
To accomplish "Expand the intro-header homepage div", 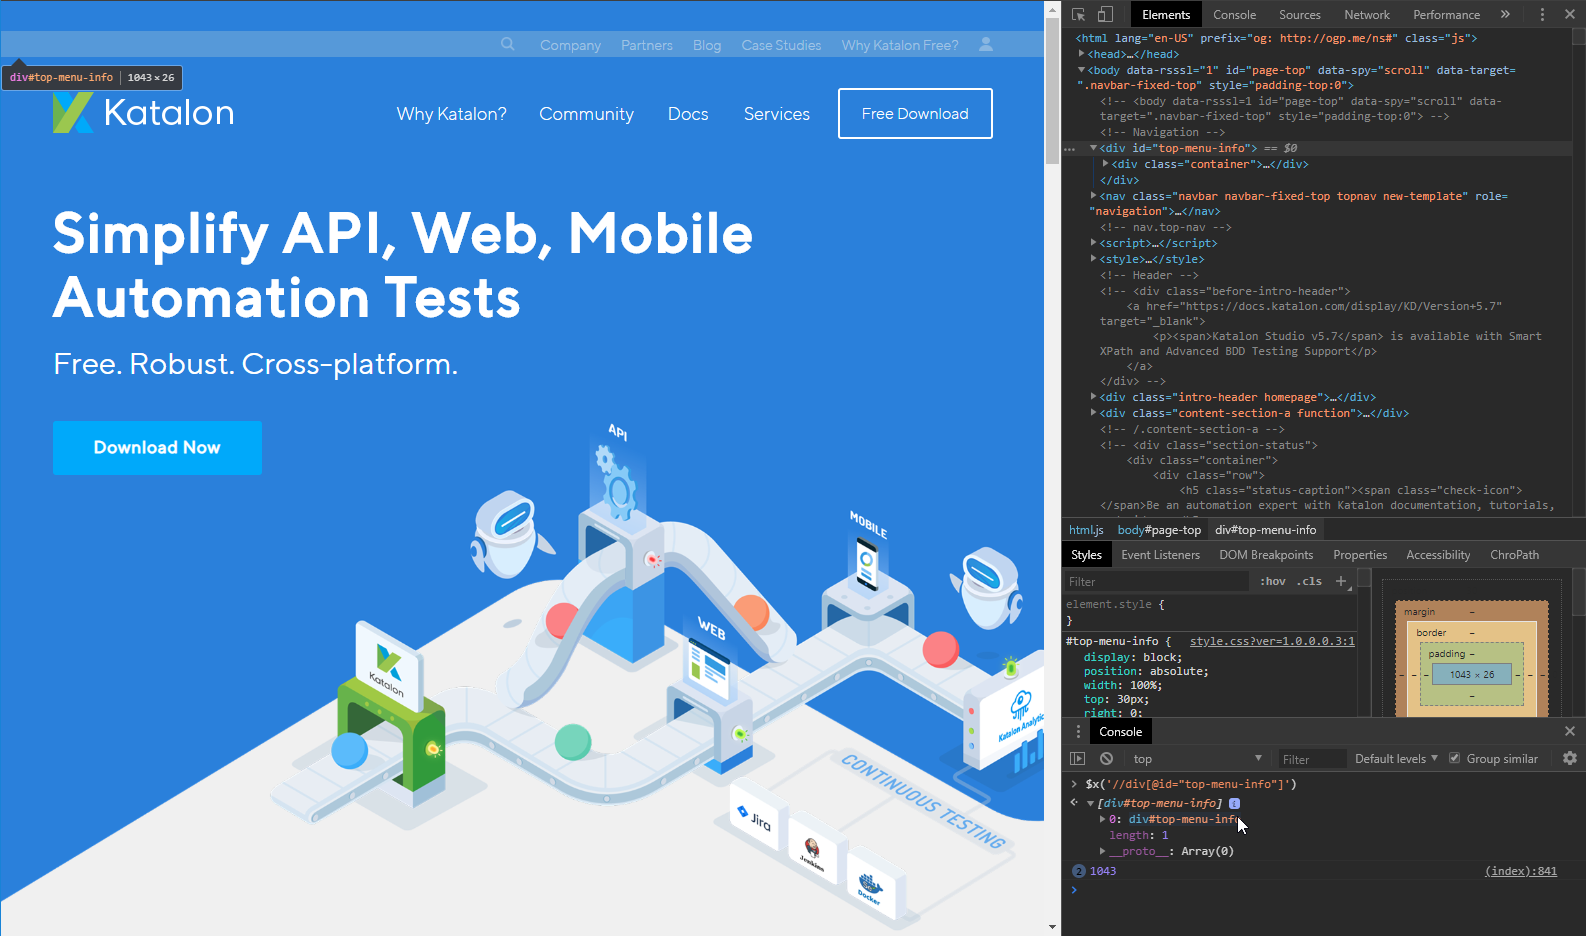I will (x=1093, y=397).
